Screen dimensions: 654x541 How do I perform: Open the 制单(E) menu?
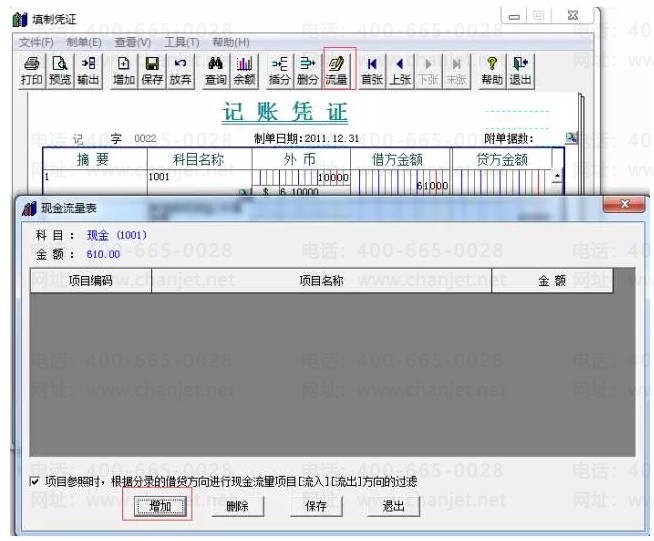click(84, 42)
